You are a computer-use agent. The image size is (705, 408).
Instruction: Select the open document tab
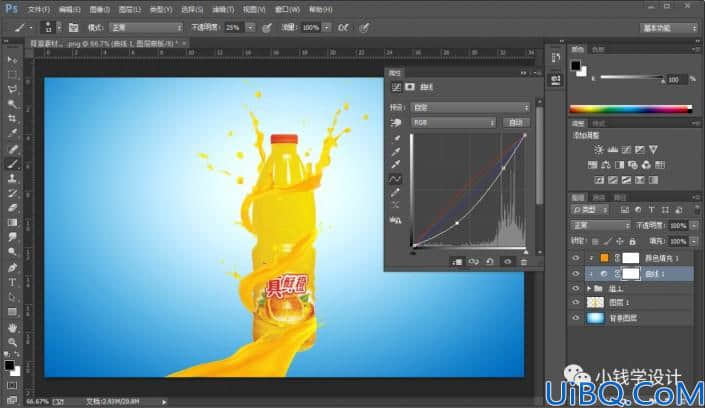(107, 44)
